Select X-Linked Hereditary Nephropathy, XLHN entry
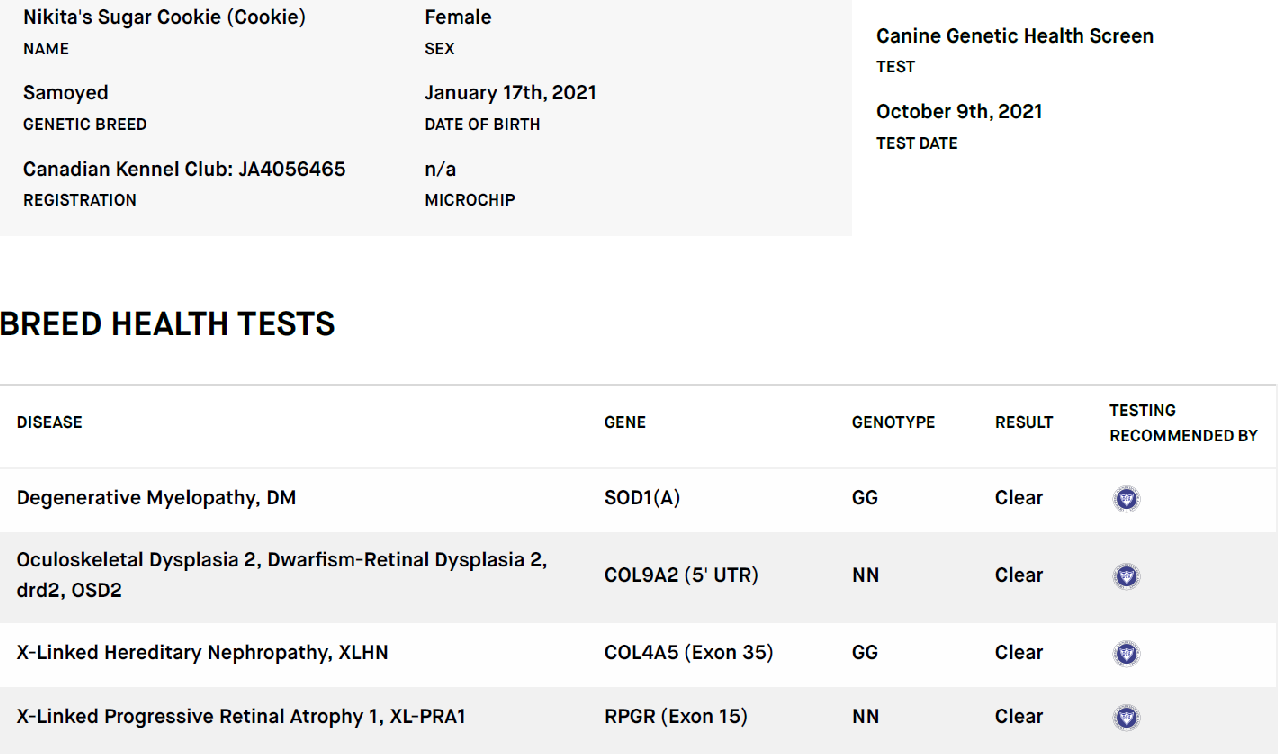1278x754 pixels. pyautogui.click(x=203, y=653)
